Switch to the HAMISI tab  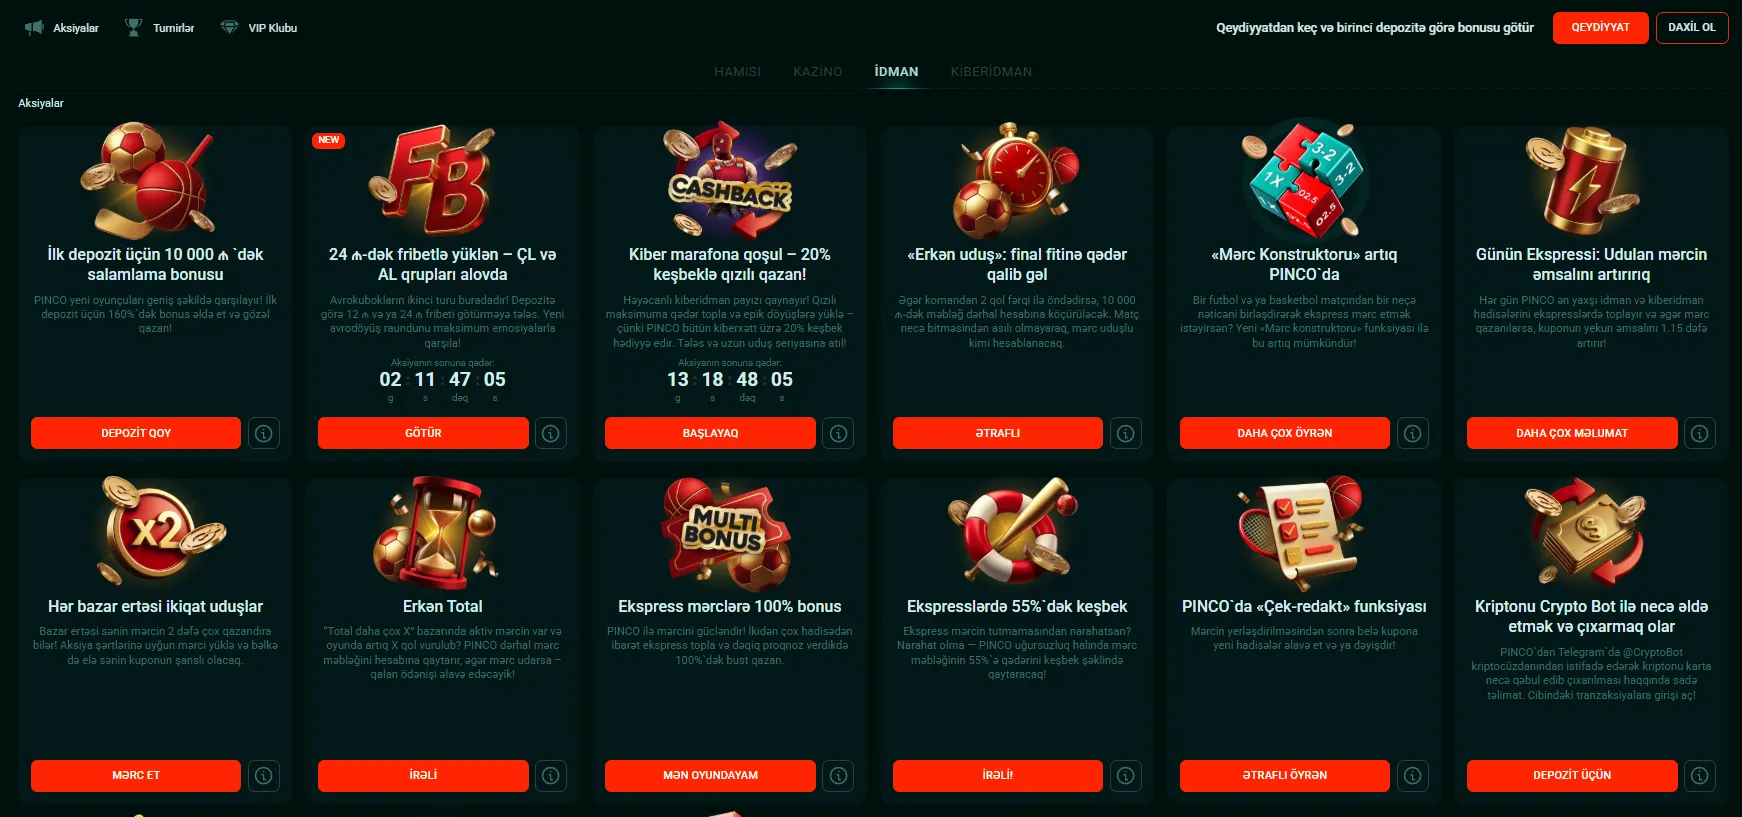[737, 72]
